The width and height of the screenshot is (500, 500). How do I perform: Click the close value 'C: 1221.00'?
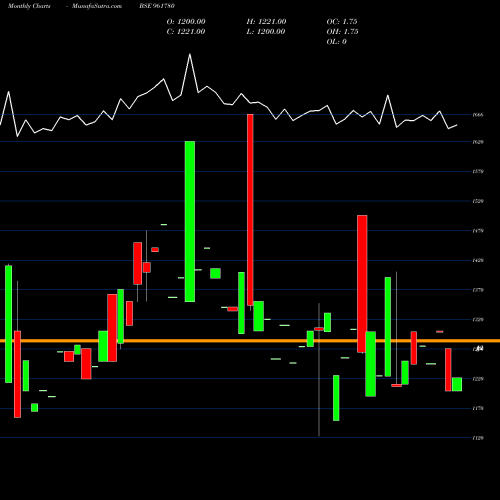pyautogui.click(x=186, y=32)
